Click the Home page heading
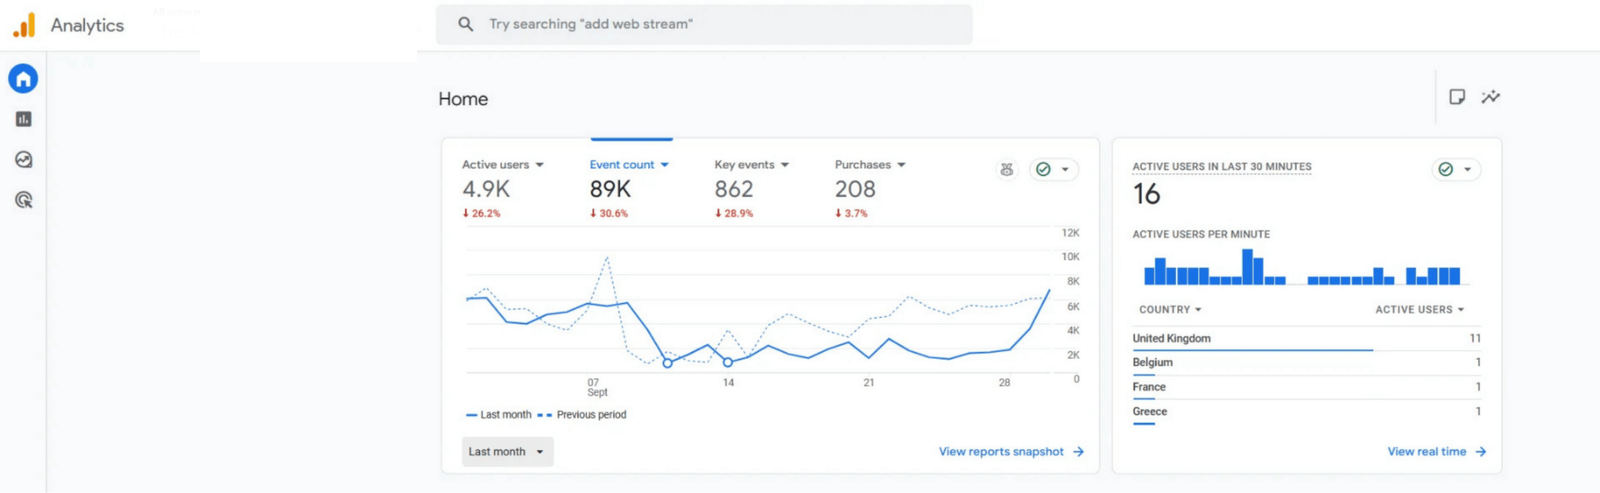Viewport: 1600px width, 493px height. (463, 99)
